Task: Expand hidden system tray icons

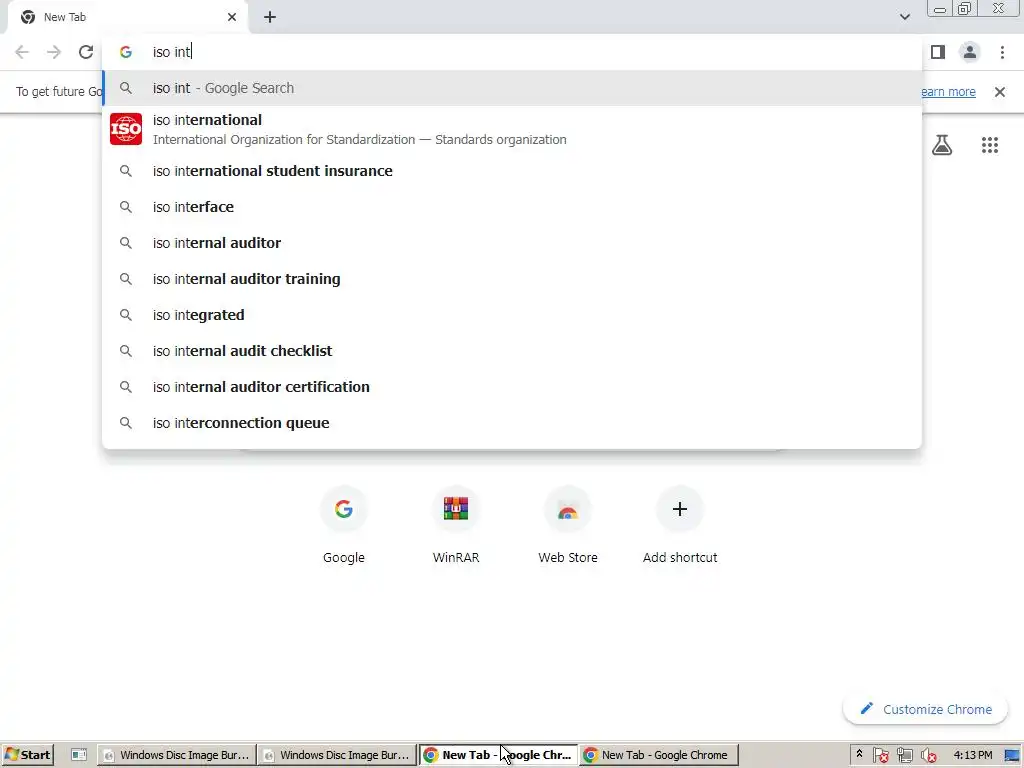Action: coord(859,754)
